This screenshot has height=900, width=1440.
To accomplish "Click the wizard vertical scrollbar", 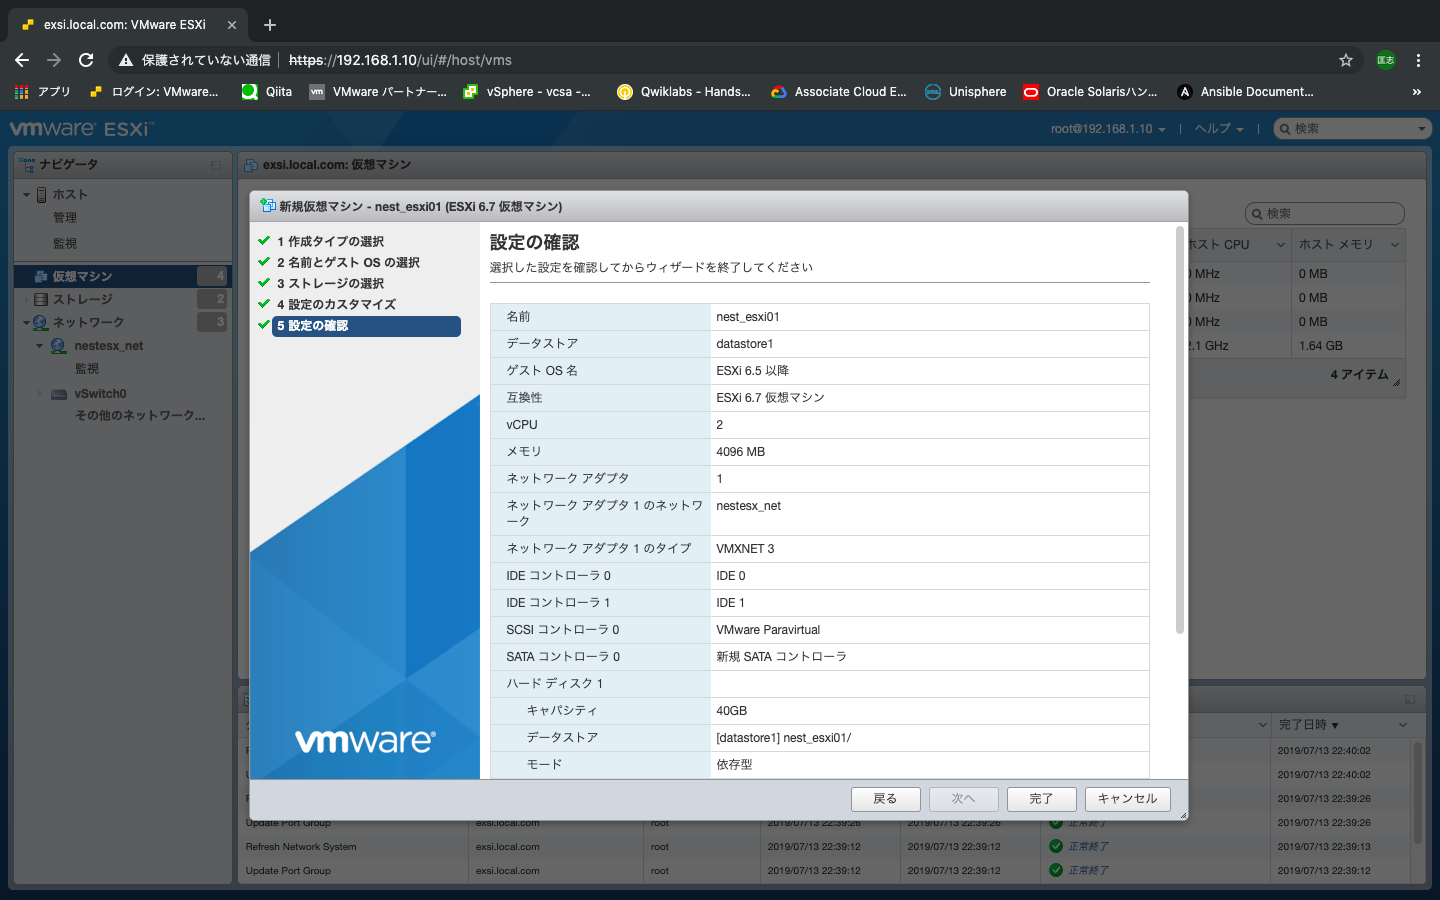I will coord(1180,430).
